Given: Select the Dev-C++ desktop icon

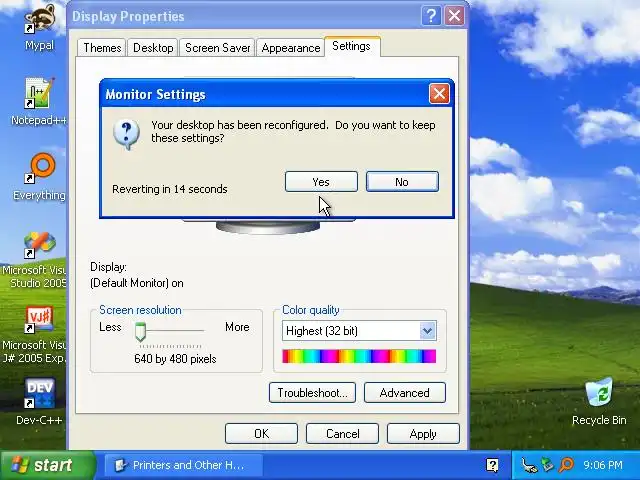Looking at the screenshot, I should [39, 401].
